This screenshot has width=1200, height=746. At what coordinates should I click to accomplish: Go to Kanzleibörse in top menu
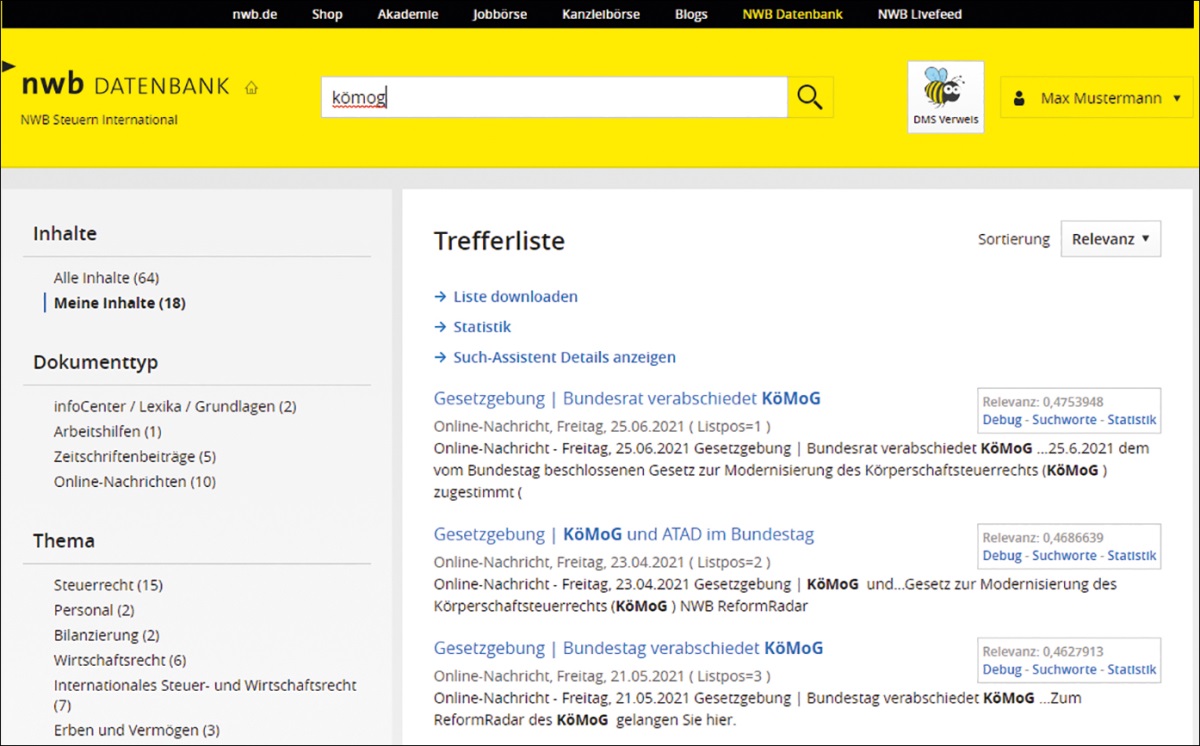coord(601,14)
